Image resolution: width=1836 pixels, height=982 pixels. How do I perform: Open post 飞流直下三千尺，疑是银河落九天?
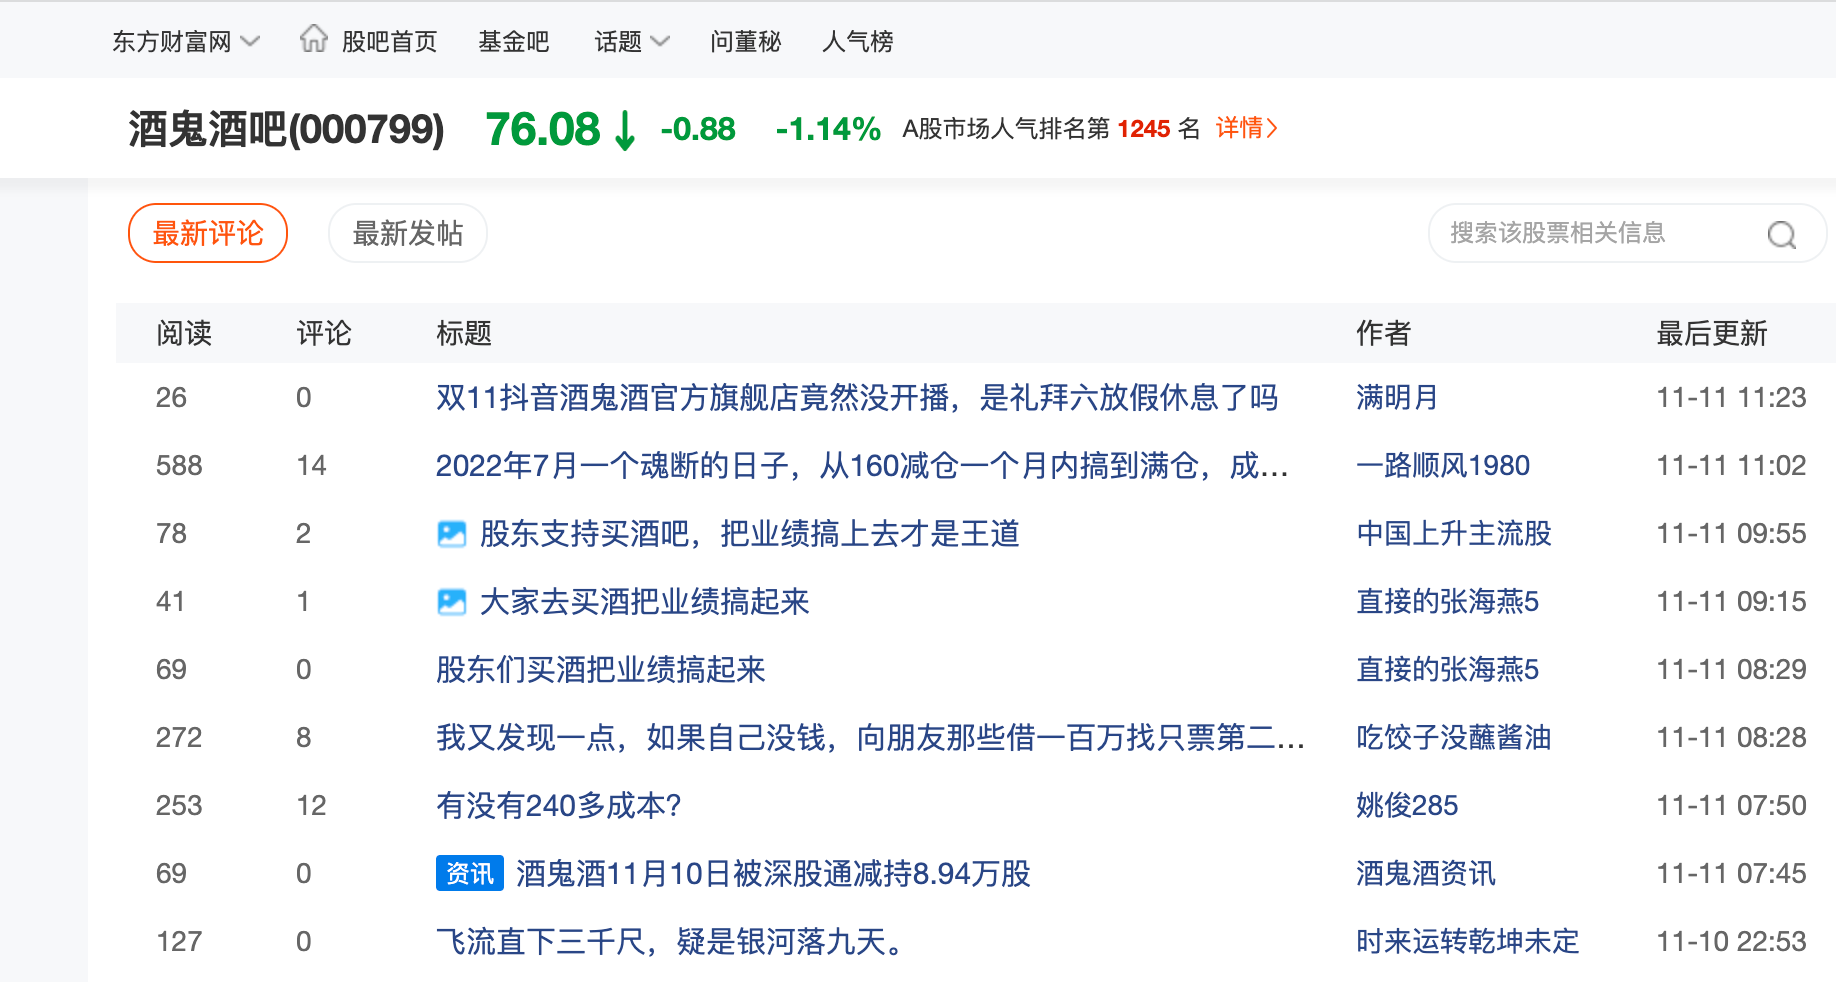(669, 942)
